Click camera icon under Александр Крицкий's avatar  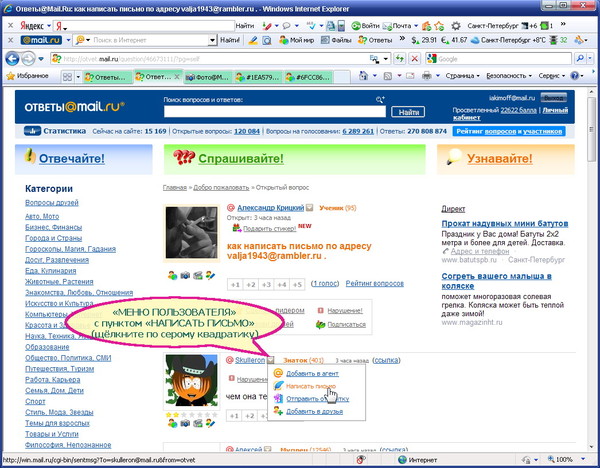tap(185, 275)
